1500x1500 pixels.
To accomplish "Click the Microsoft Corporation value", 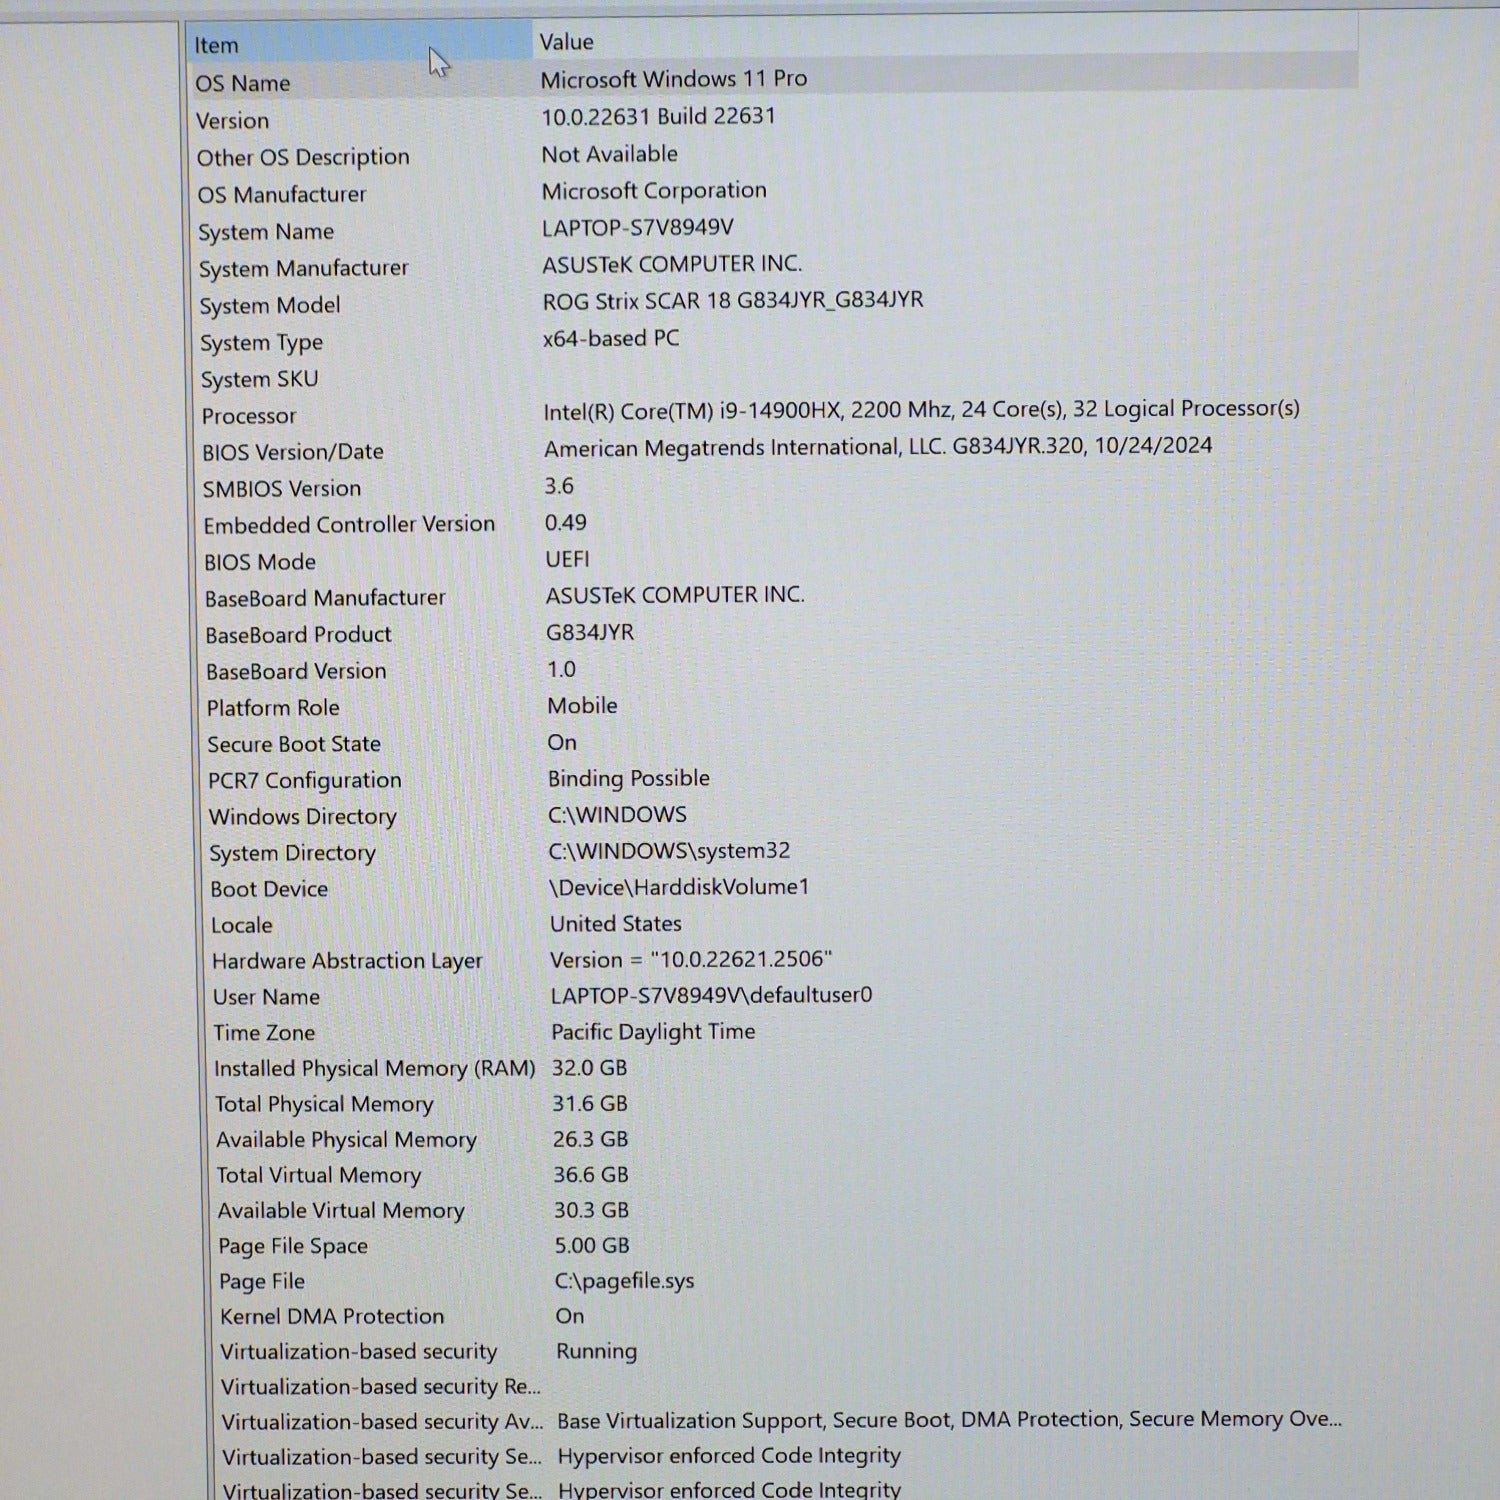I will coord(654,191).
